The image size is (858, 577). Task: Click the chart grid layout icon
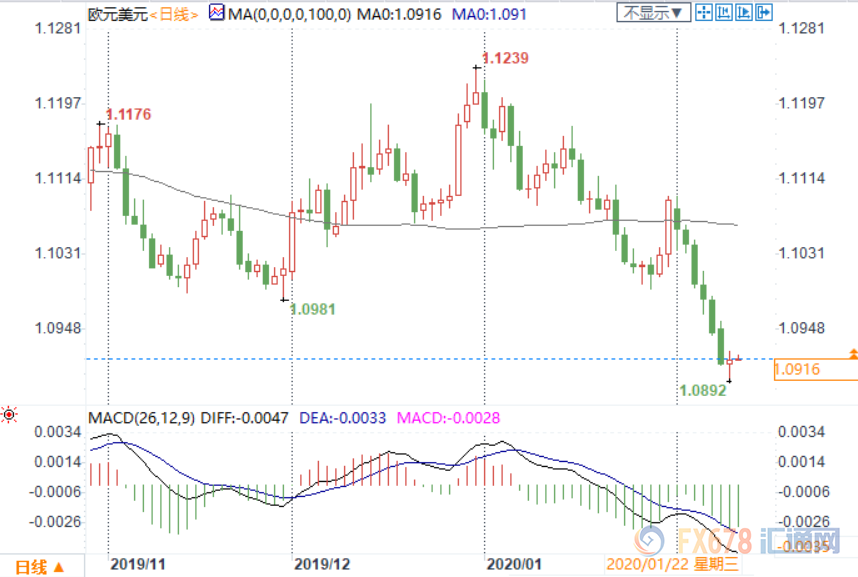[x=704, y=13]
